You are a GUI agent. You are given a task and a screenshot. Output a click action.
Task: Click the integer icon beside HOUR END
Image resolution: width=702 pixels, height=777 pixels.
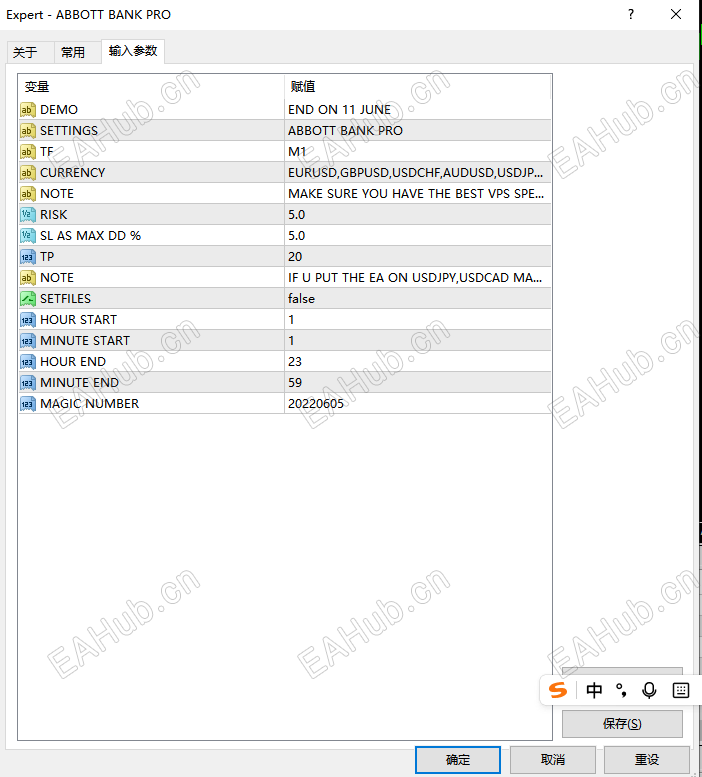tap(28, 362)
